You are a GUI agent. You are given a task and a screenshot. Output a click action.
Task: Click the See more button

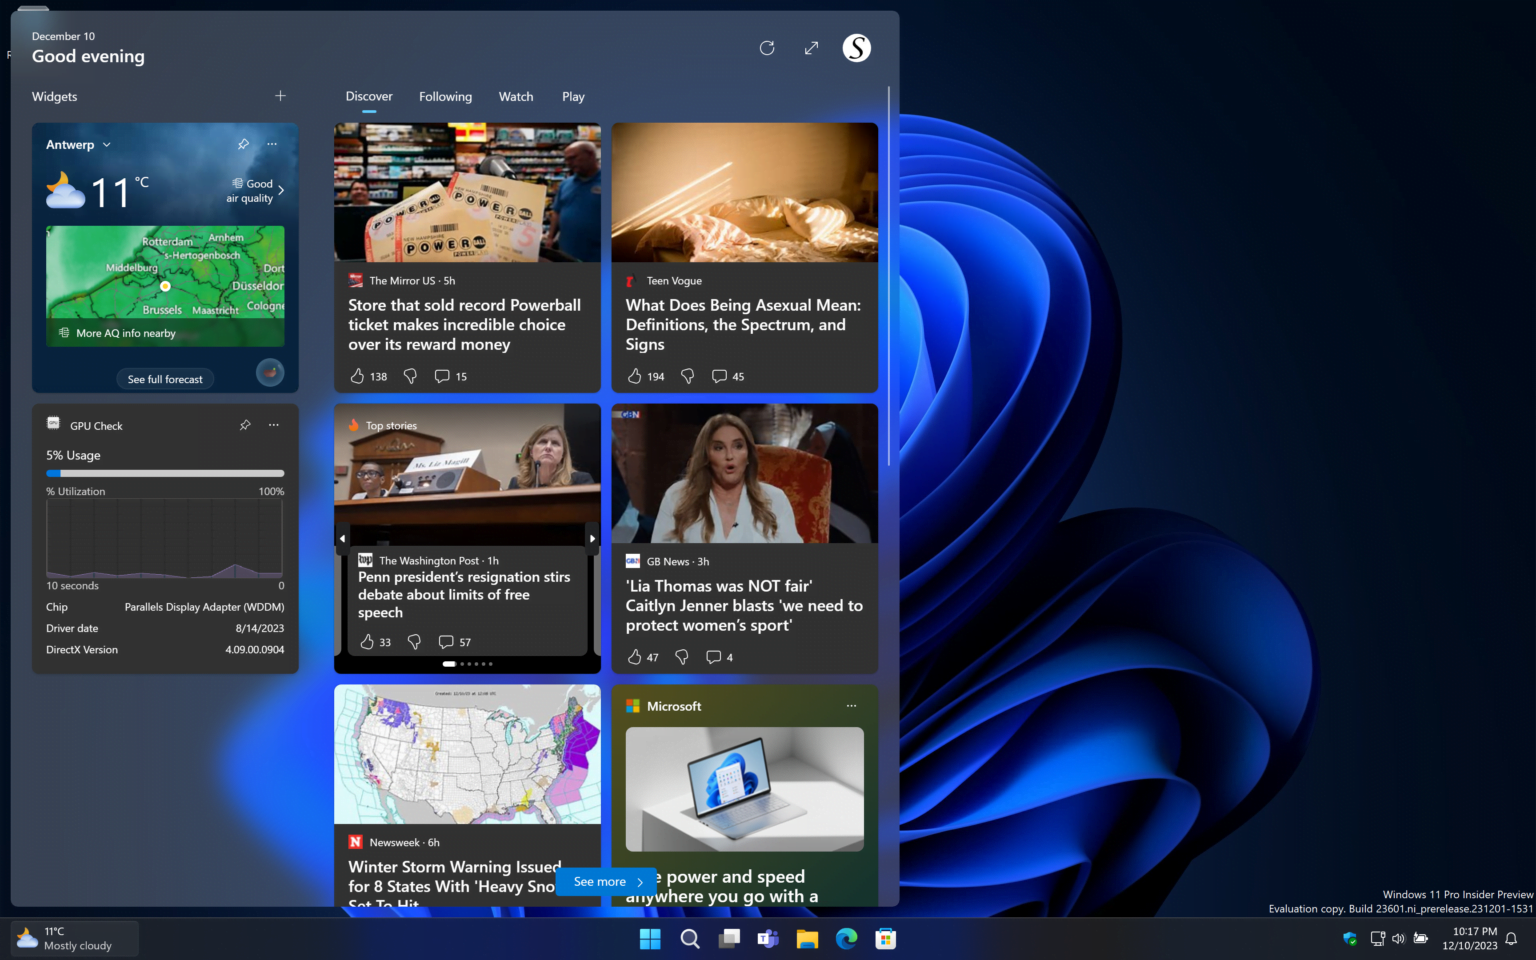(605, 881)
